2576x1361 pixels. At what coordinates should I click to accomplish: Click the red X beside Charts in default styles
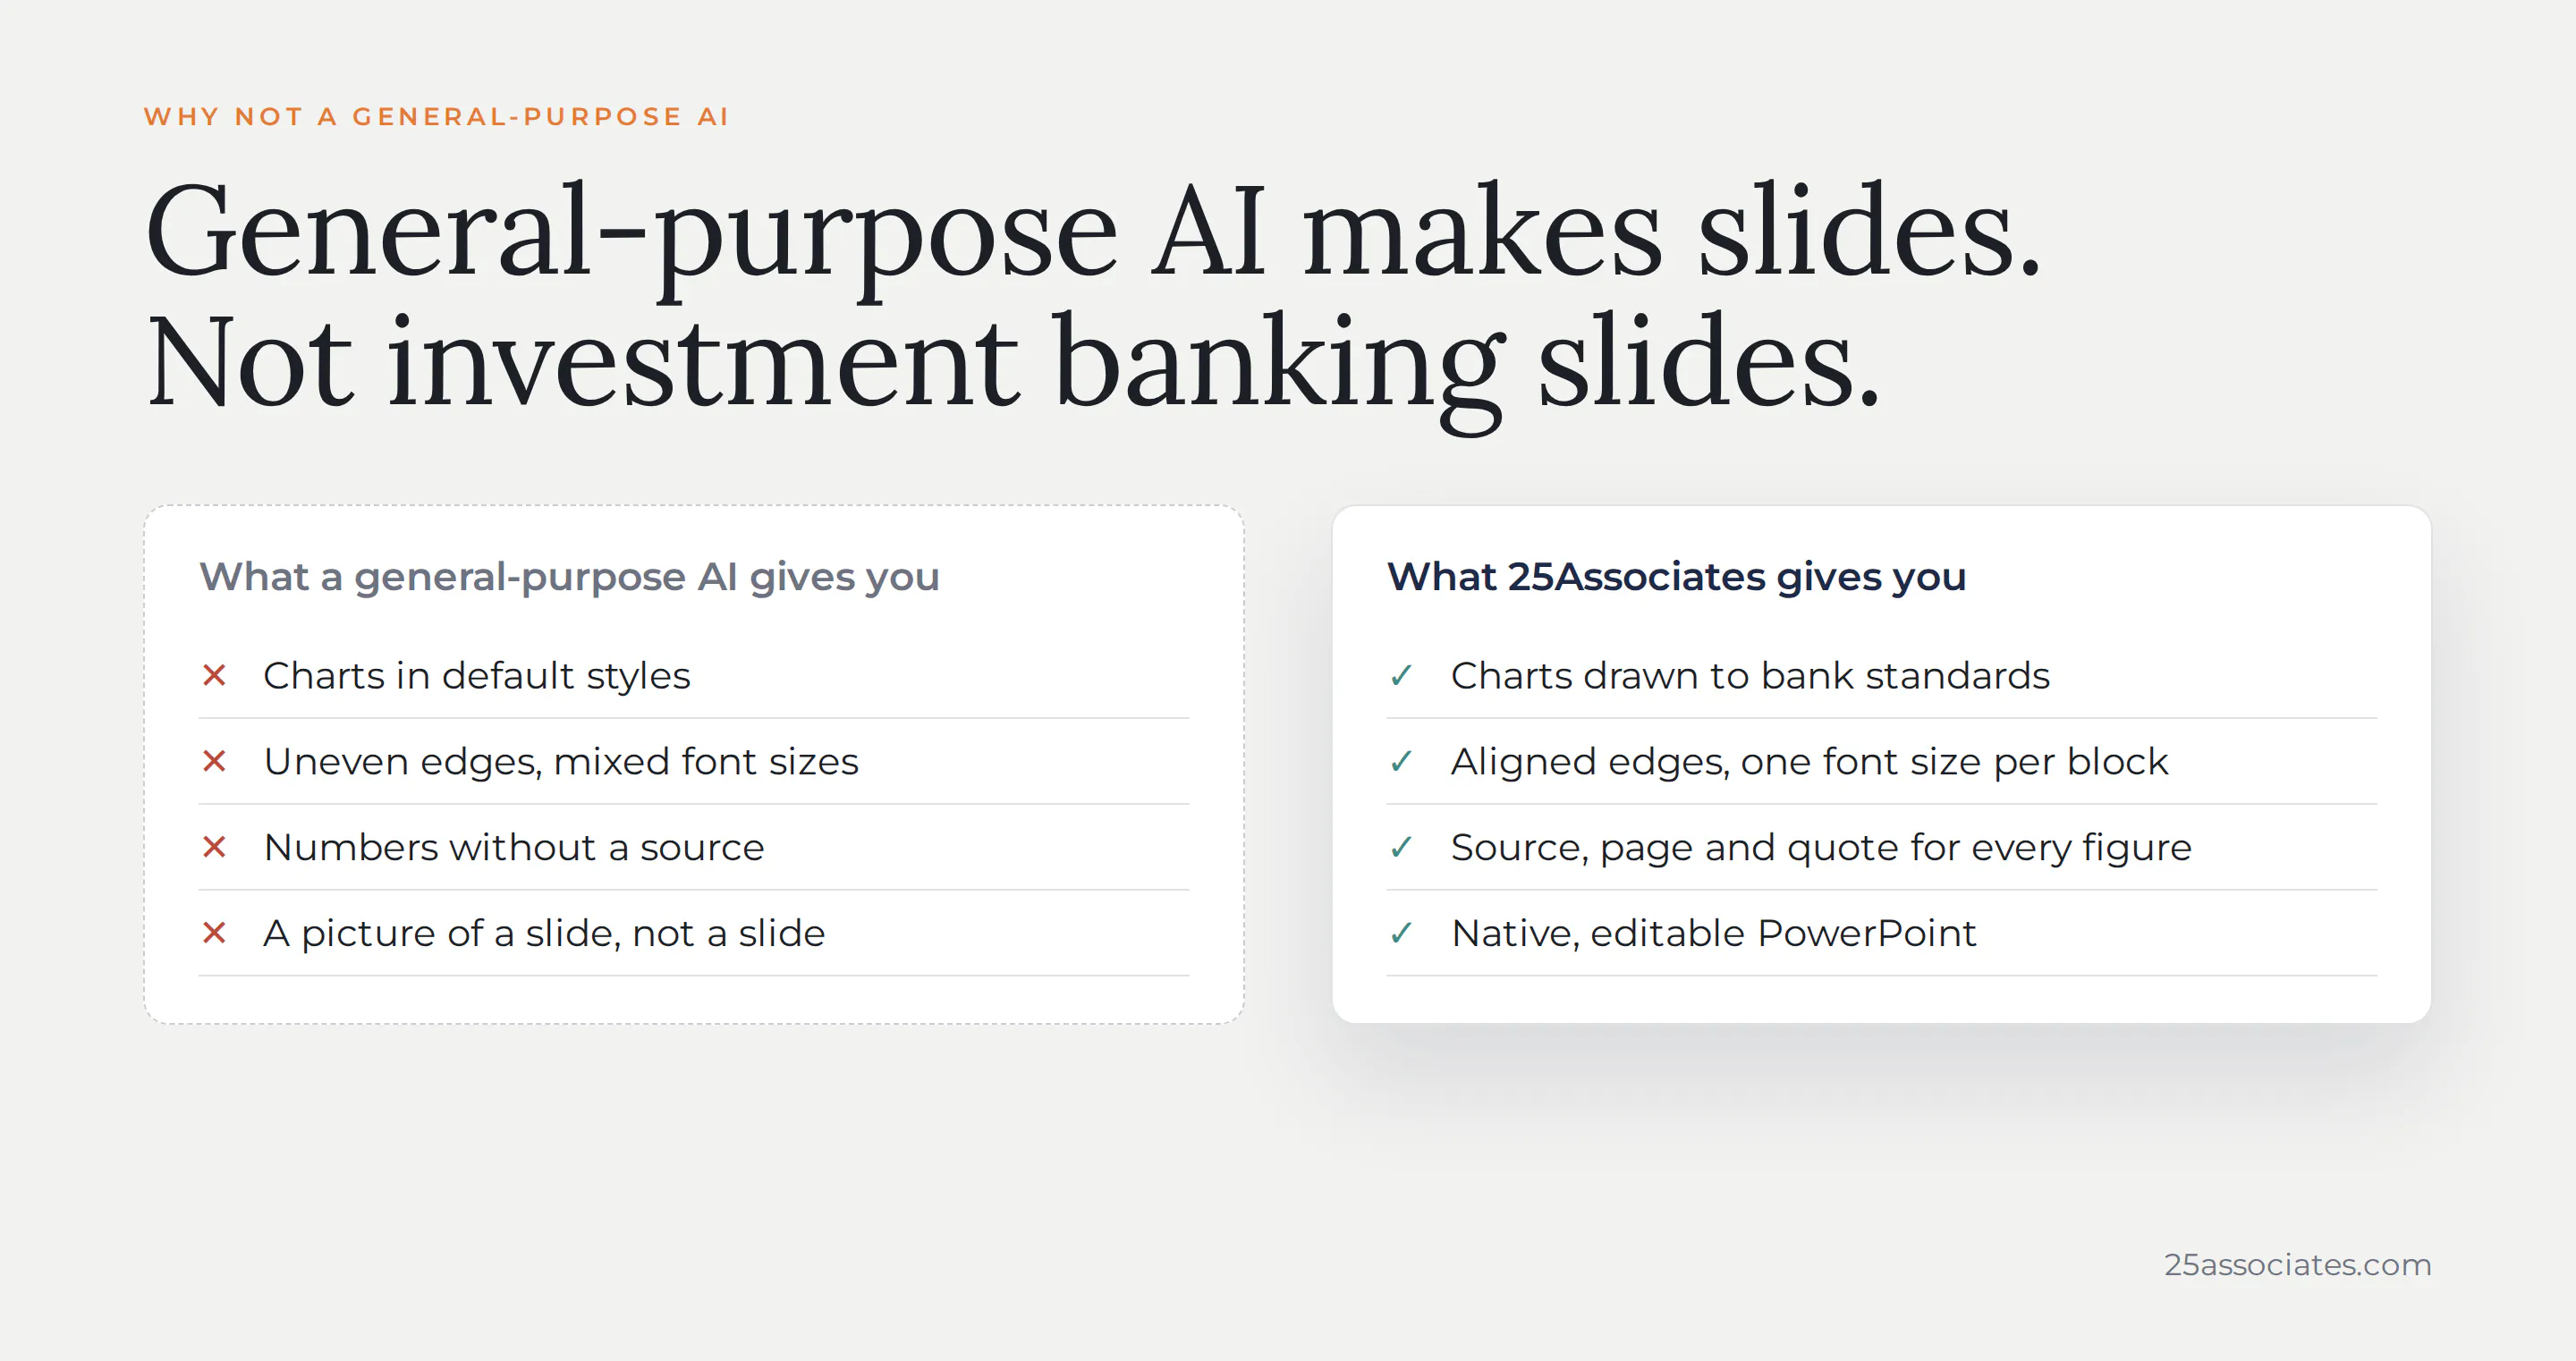click(214, 676)
